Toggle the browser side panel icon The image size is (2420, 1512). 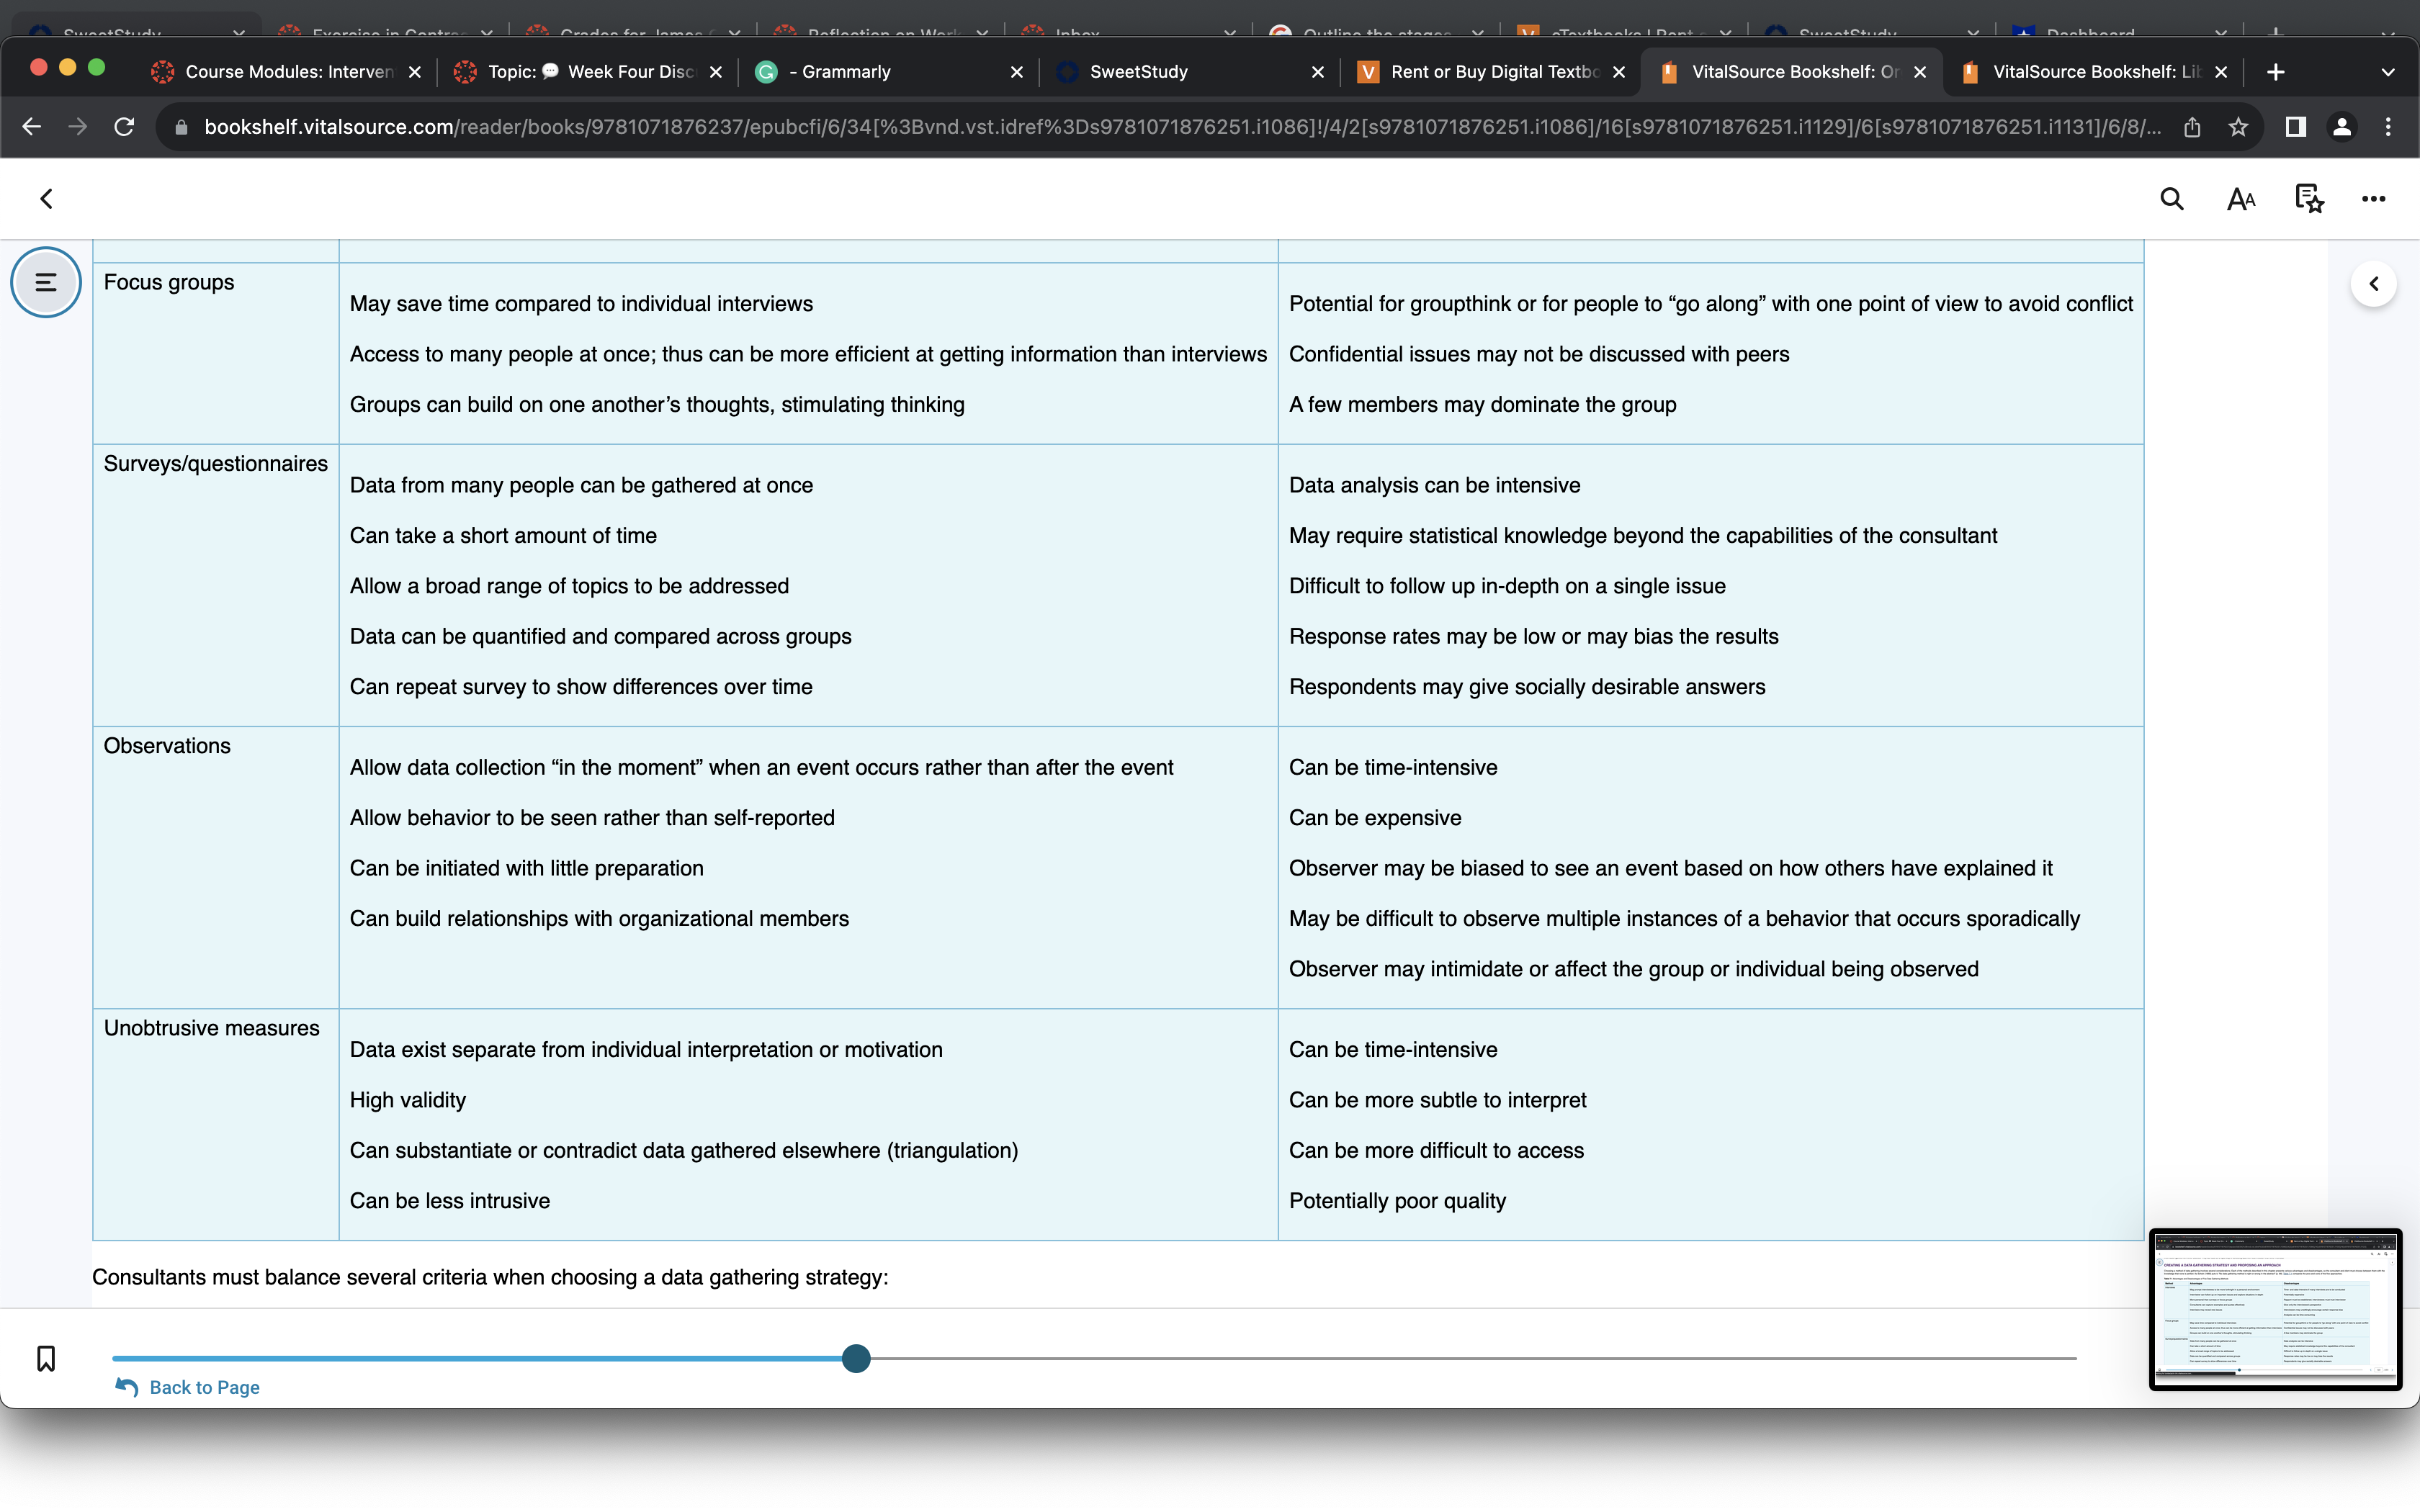[x=2296, y=127]
